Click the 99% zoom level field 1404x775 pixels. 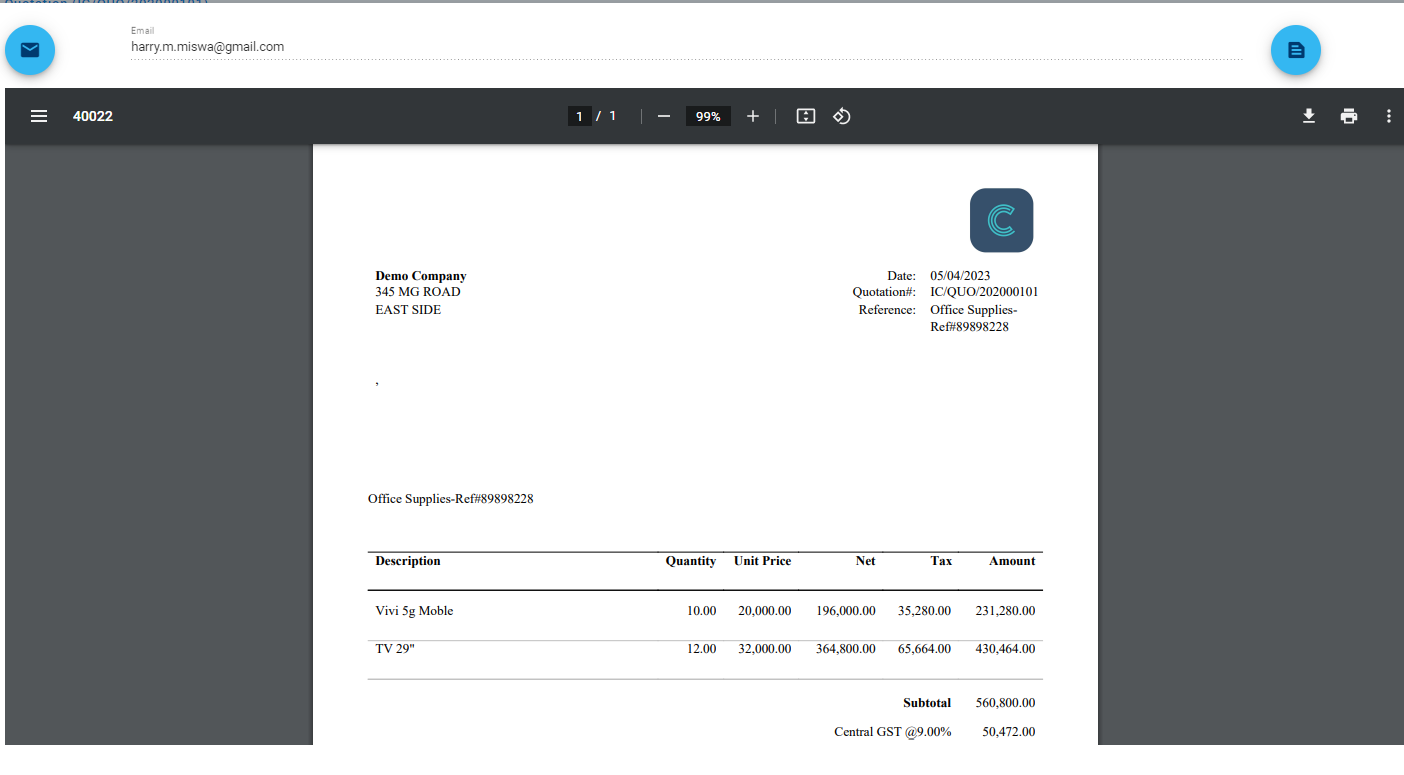pyautogui.click(x=708, y=116)
